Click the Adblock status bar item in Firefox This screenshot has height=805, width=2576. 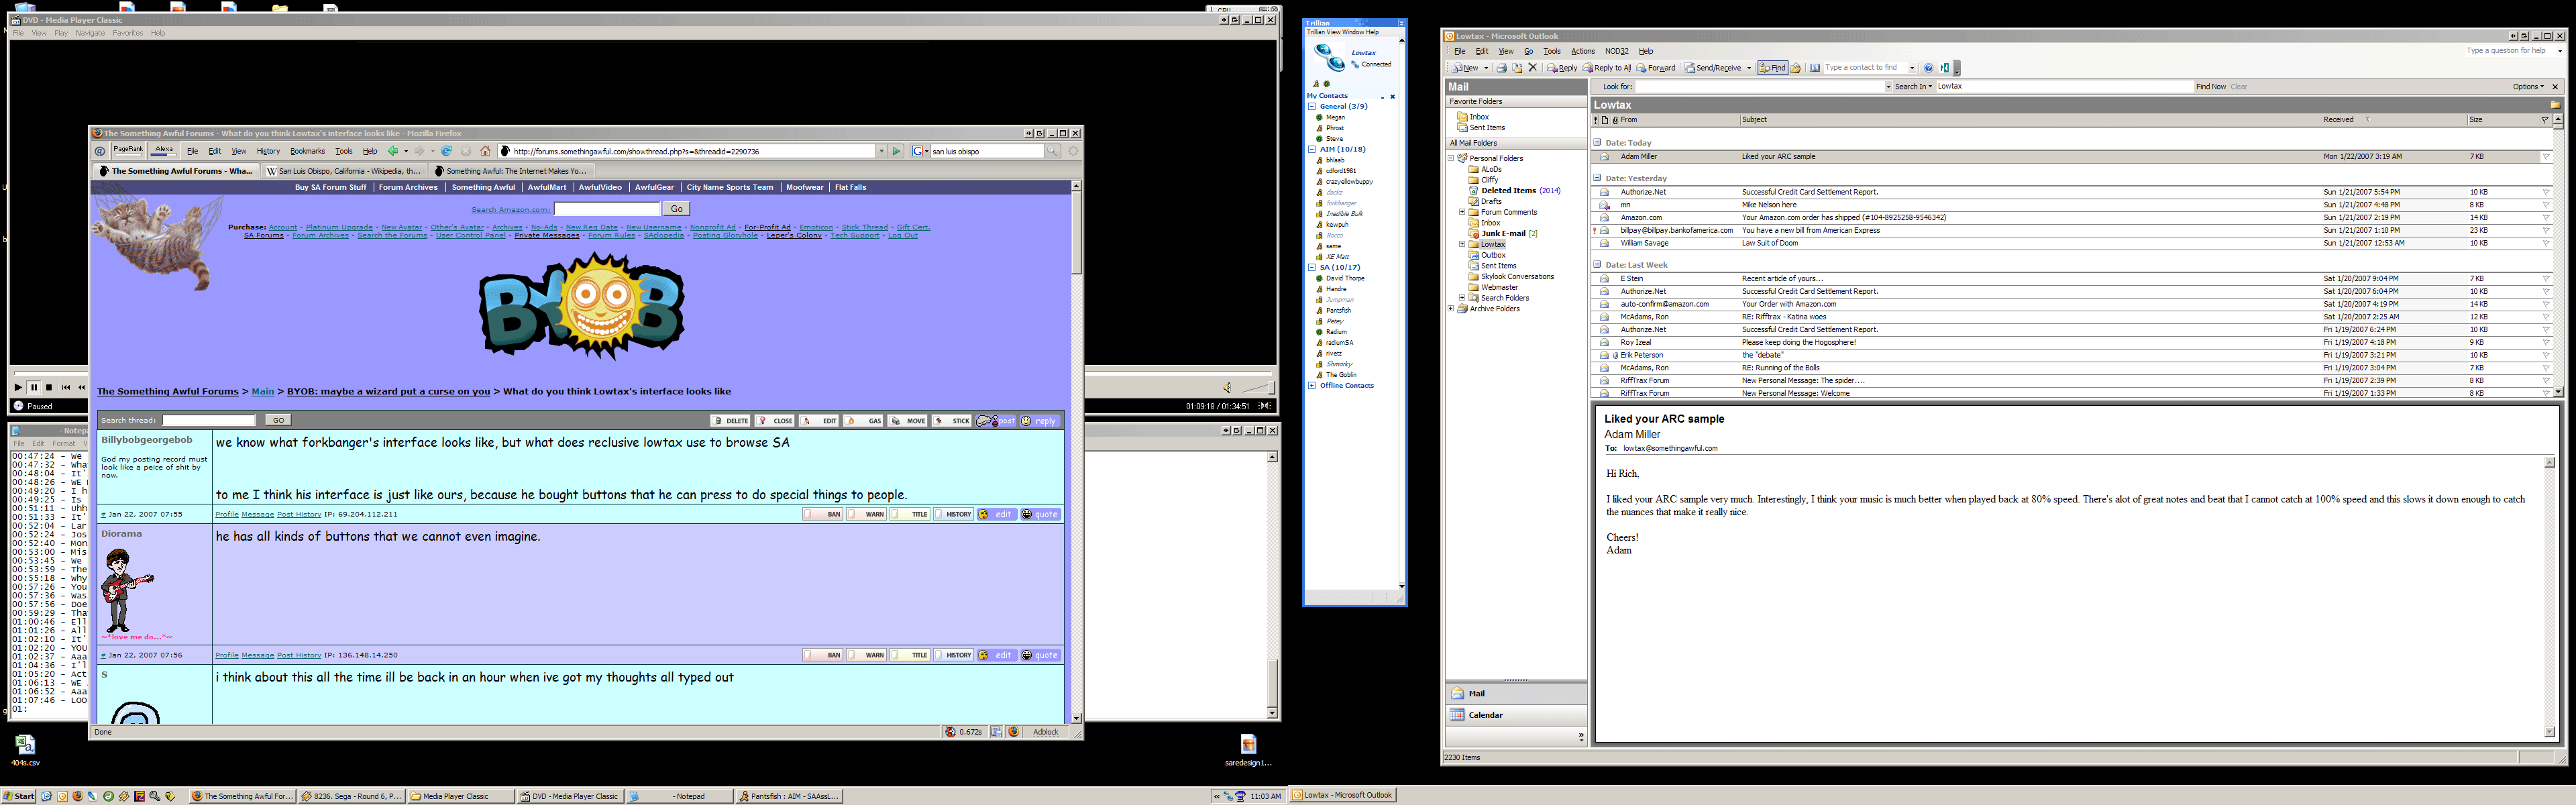(x=1045, y=732)
